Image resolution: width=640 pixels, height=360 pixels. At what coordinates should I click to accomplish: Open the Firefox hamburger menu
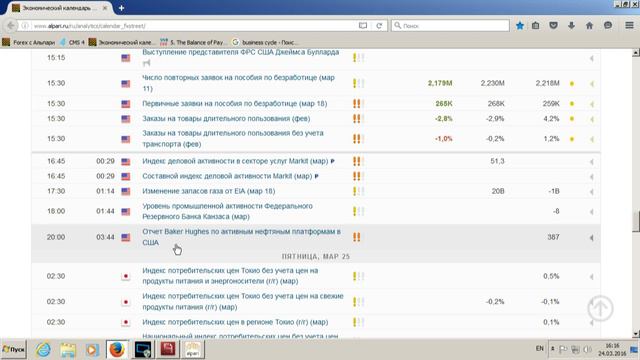click(x=629, y=26)
